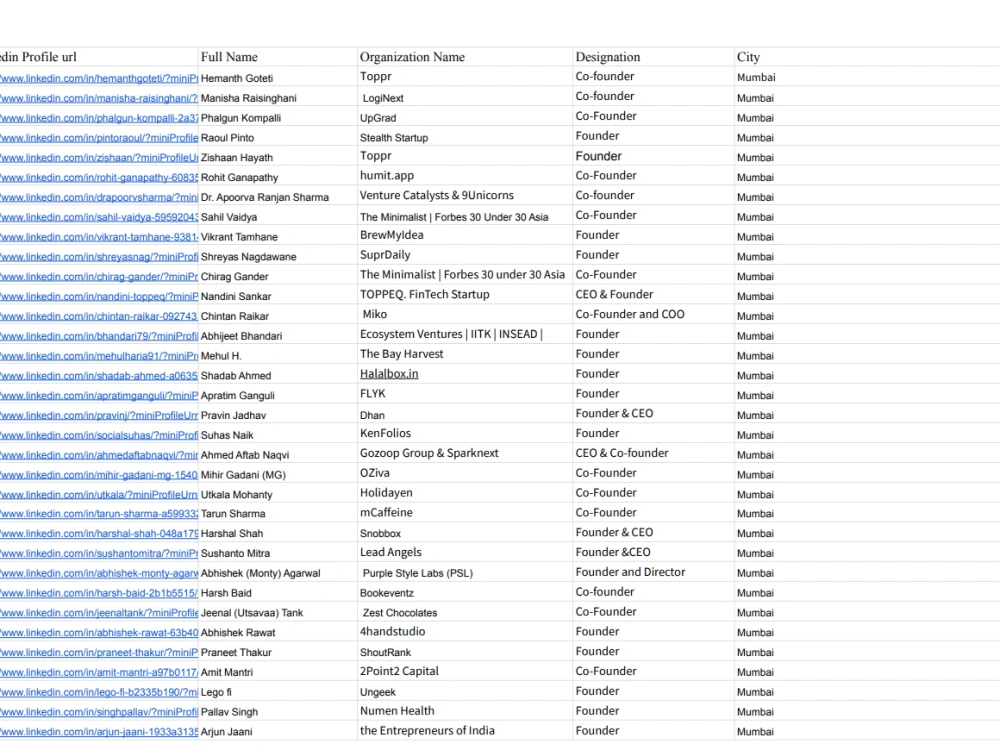Open the harshal-shah LinkedIn link
1000x750 pixels.
[99, 533]
